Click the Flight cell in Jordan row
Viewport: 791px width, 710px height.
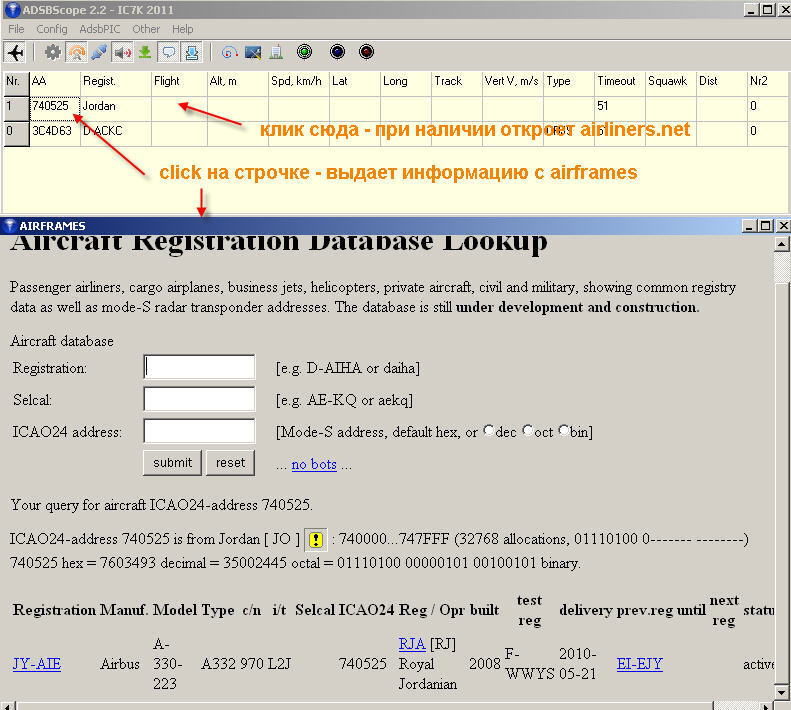coord(180,108)
